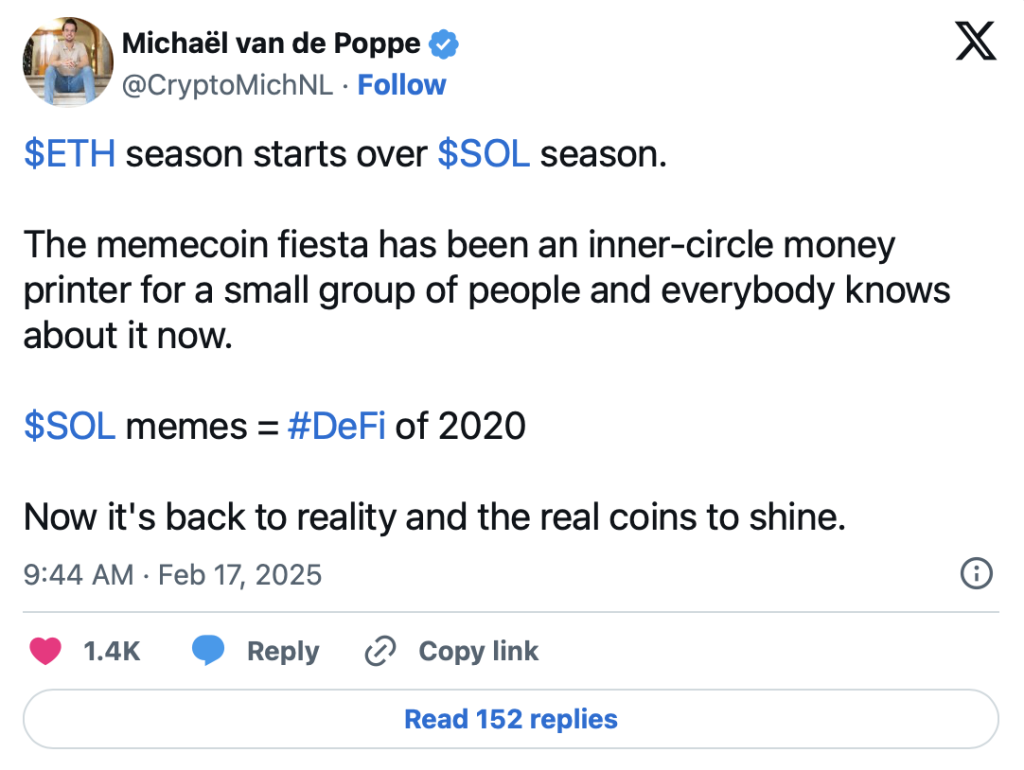Click the first $SOL cashtag in the tweet
1024x770 pixels.
(483, 155)
